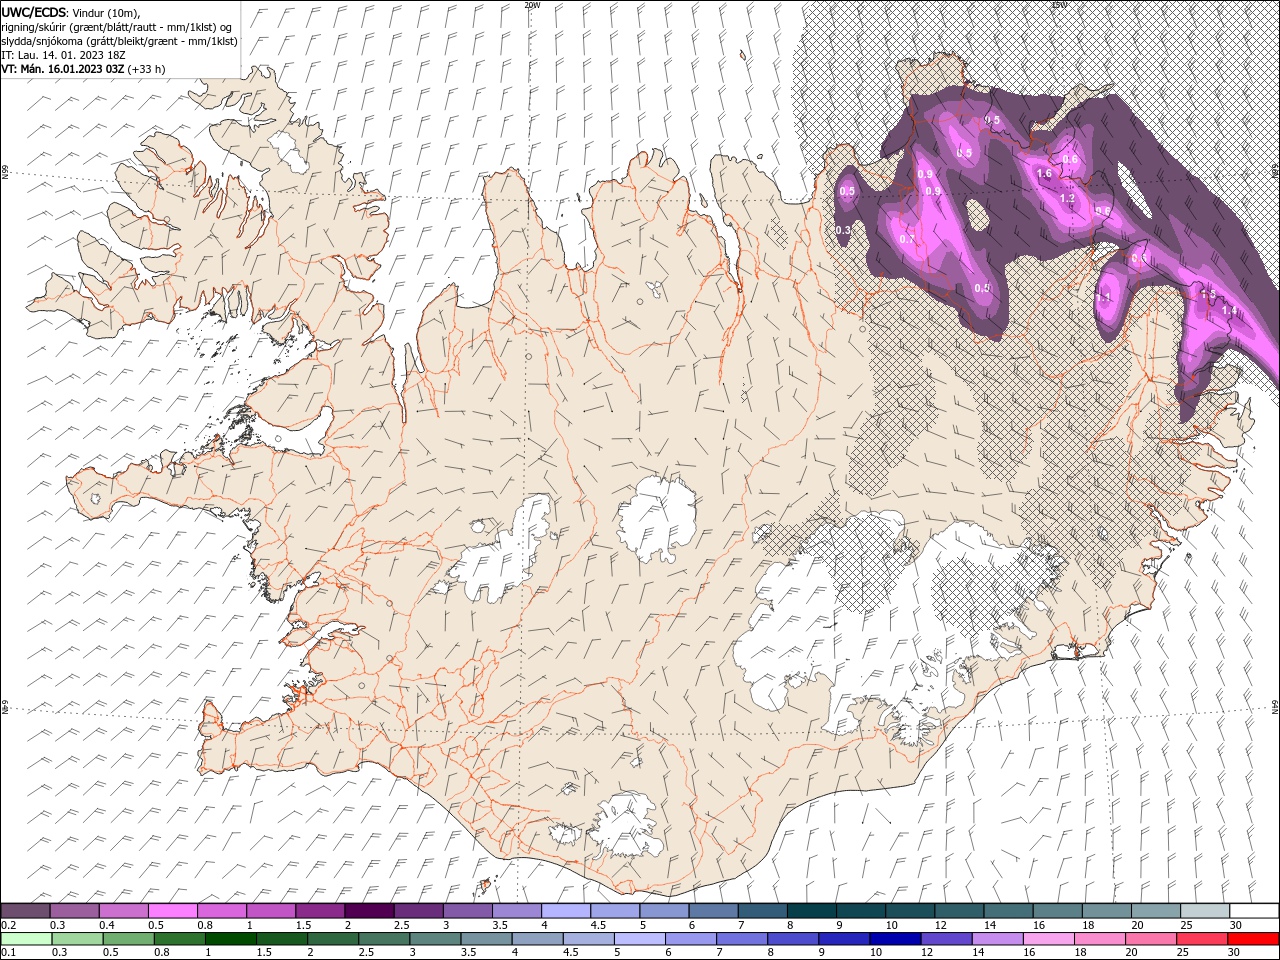This screenshot has height=960, width=1280.
Task: Click the 0.3 precipitation value on the map
Action: click(843, 230)
